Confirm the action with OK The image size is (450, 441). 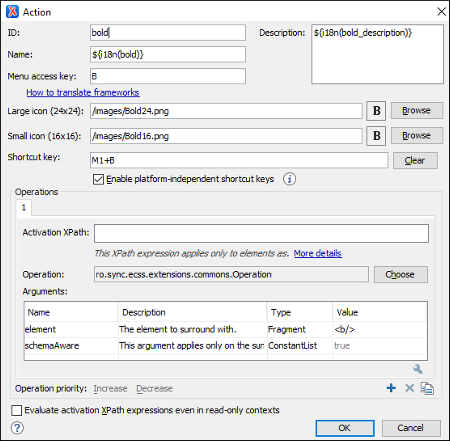(345, 428)
